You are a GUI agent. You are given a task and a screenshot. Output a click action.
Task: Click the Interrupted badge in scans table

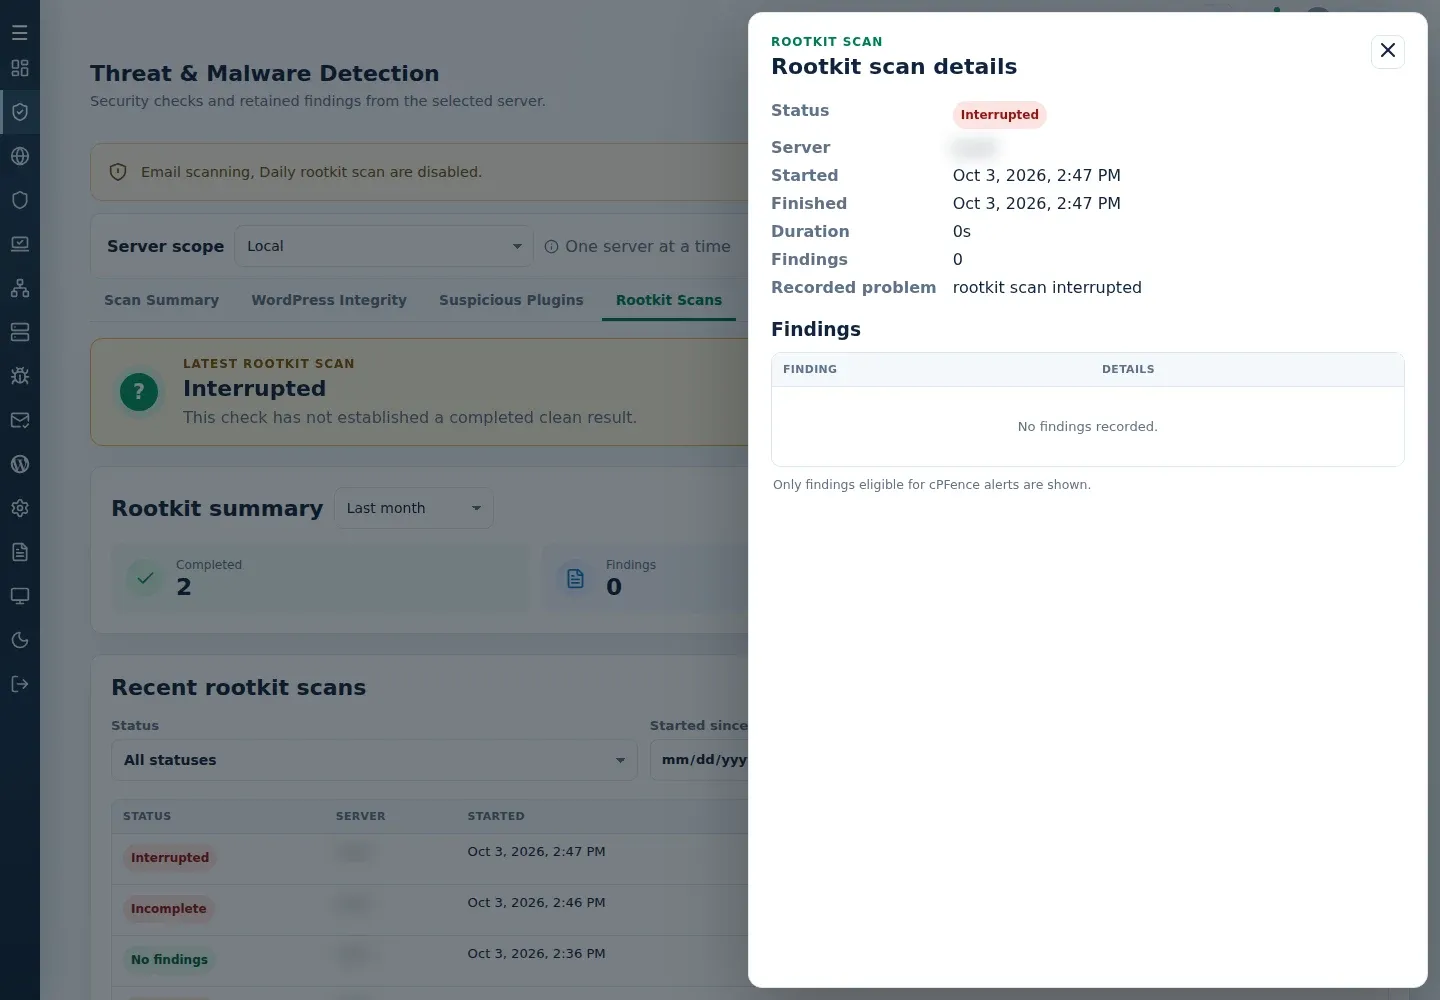pyautogui.click(x=170, y=858)
